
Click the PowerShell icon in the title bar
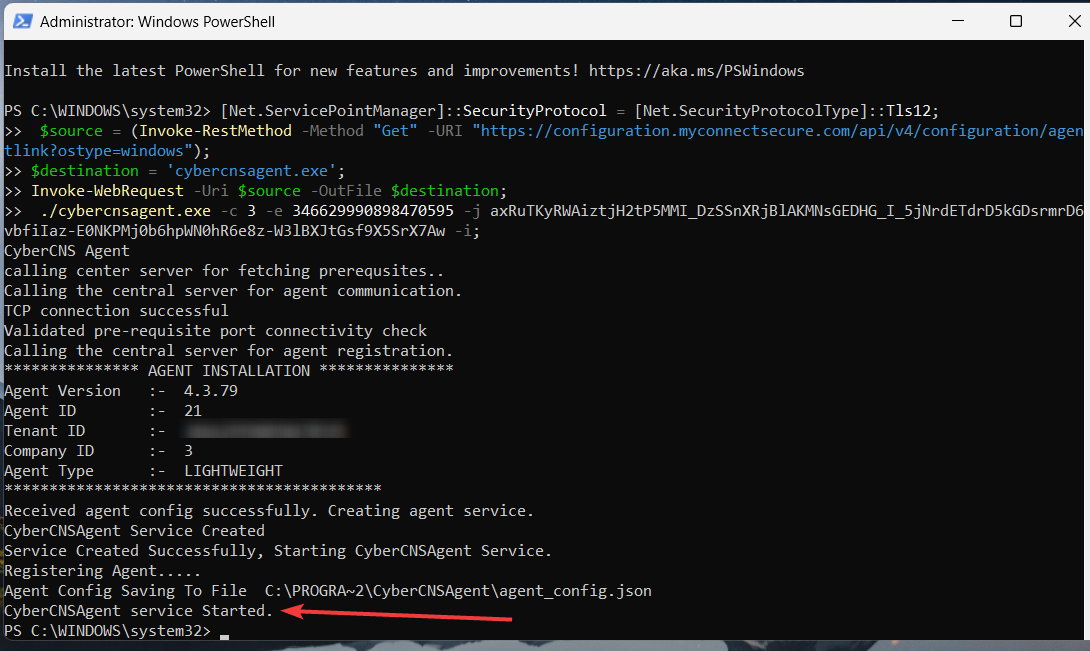coord(22,21)
